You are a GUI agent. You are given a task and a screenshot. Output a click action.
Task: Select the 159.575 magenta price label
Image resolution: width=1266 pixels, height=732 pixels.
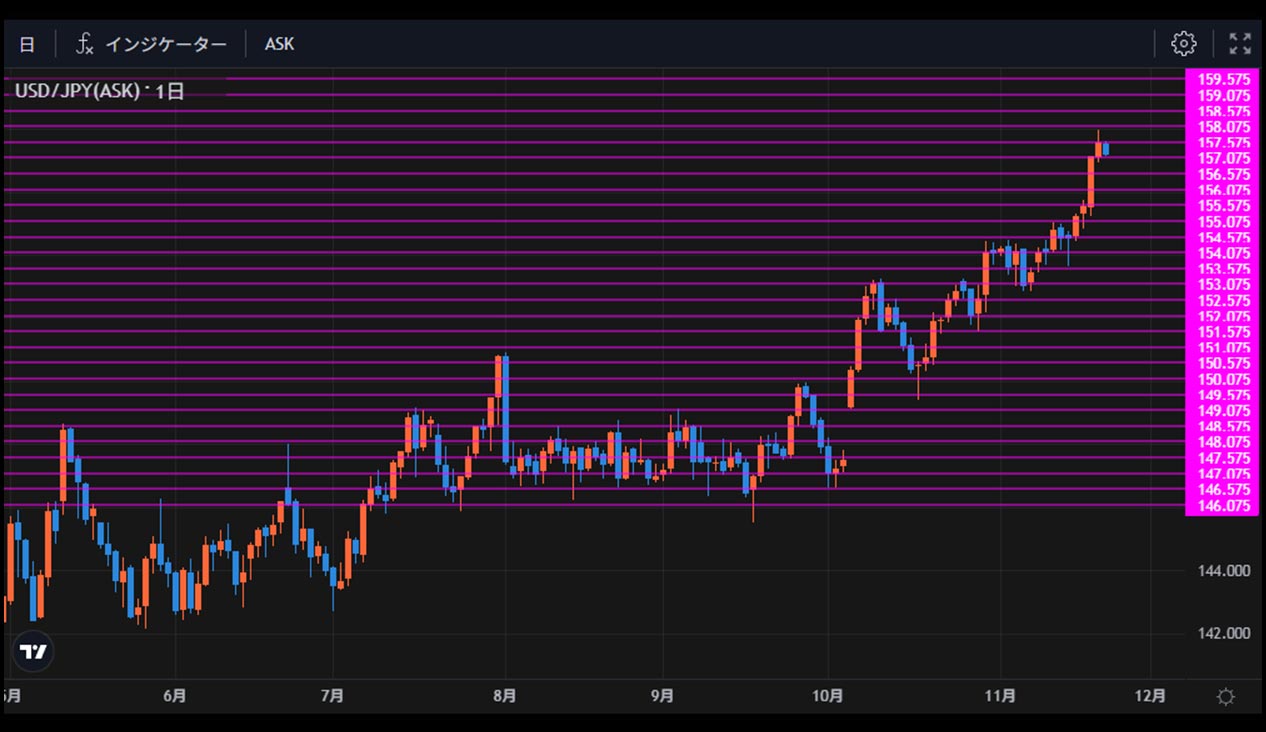pyautogui.click(x=1223, y=79)
